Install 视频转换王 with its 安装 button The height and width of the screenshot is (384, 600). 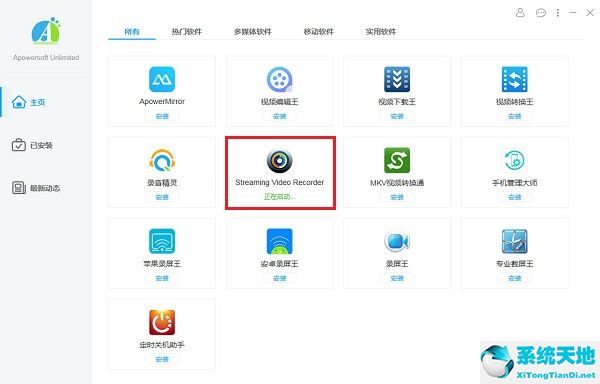tap(514, 116)
